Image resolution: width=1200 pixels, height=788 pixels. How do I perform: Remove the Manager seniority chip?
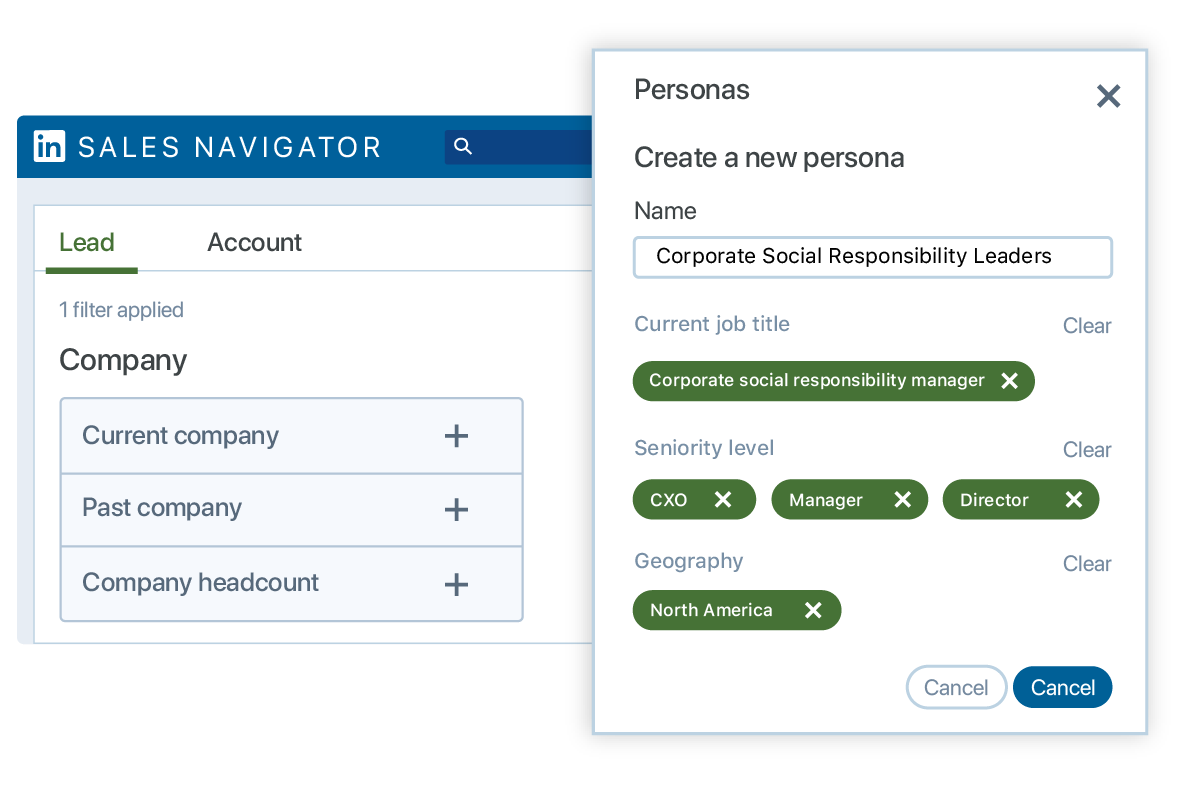click(903, 499)
